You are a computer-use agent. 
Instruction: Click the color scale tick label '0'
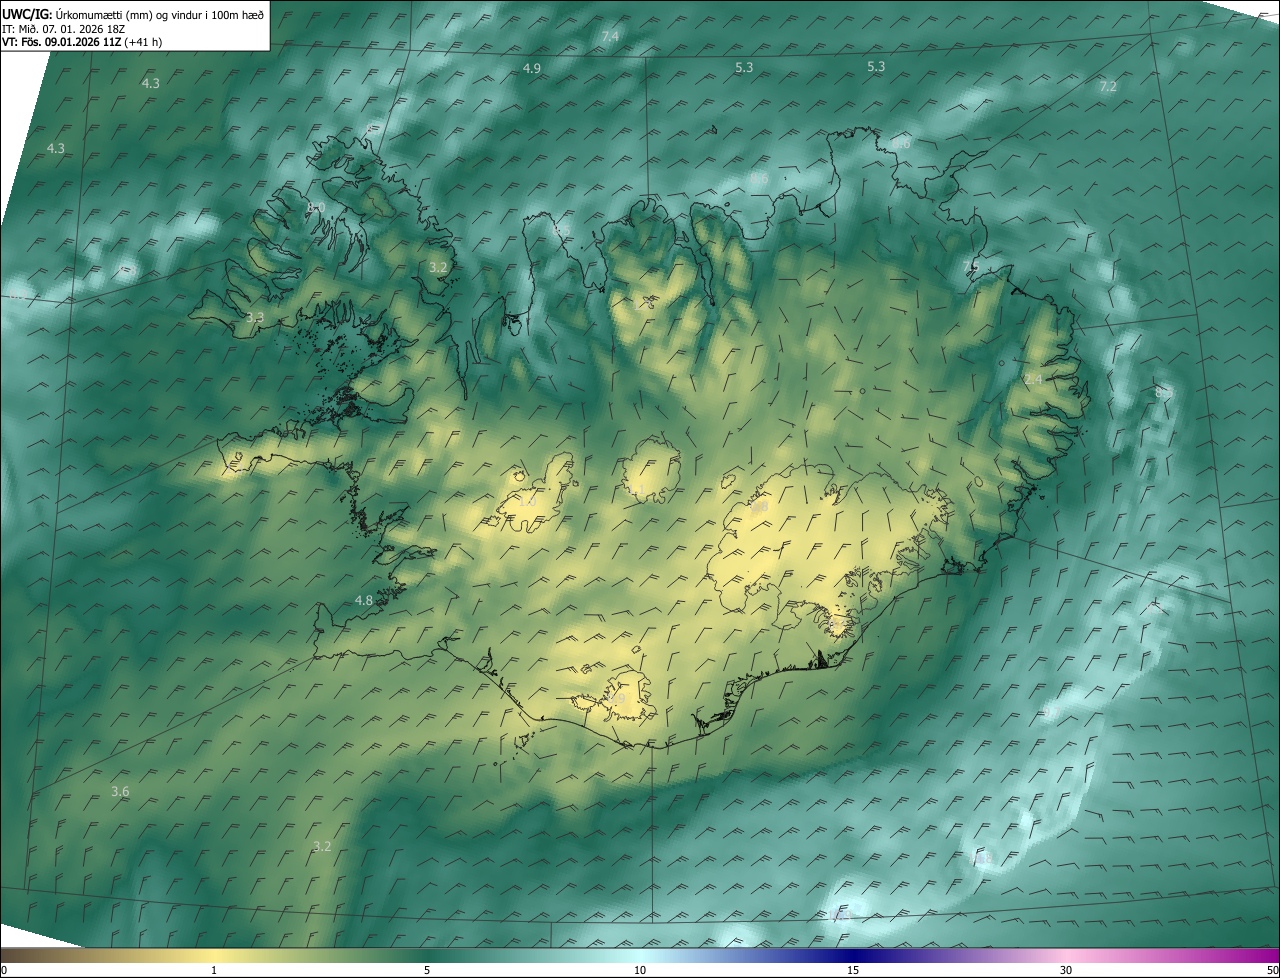coord(3,971)
